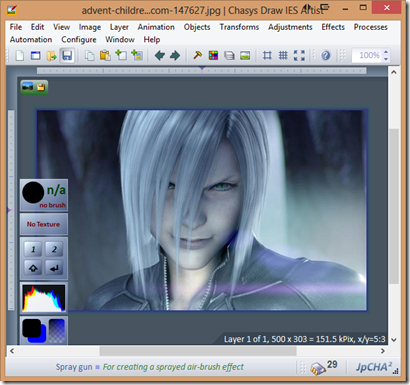Click the JpCHA² label in status bar

tap(374, 367)
